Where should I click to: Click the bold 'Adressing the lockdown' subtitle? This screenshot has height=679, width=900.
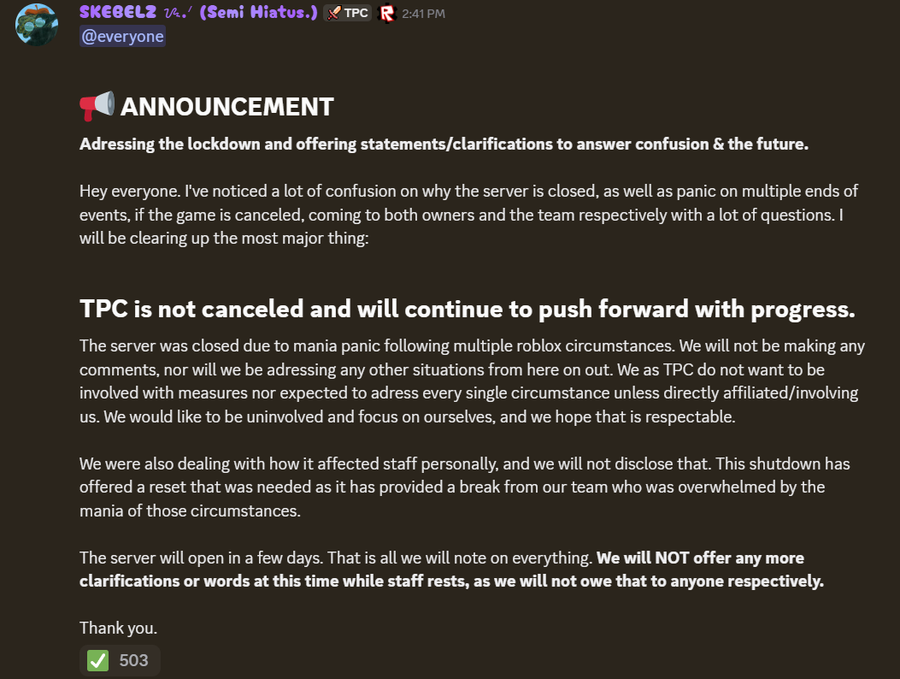pos(443,144)
